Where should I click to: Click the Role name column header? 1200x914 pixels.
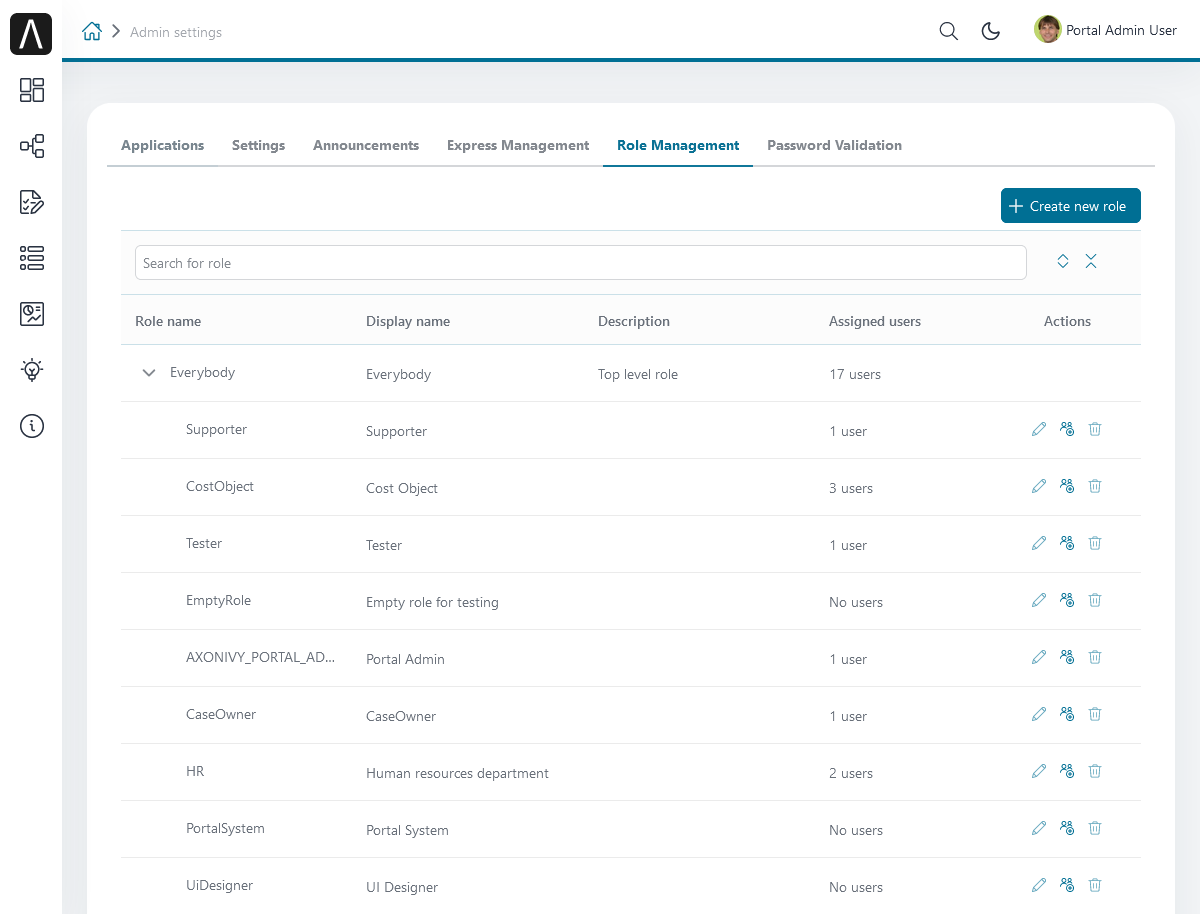[168, 321]
